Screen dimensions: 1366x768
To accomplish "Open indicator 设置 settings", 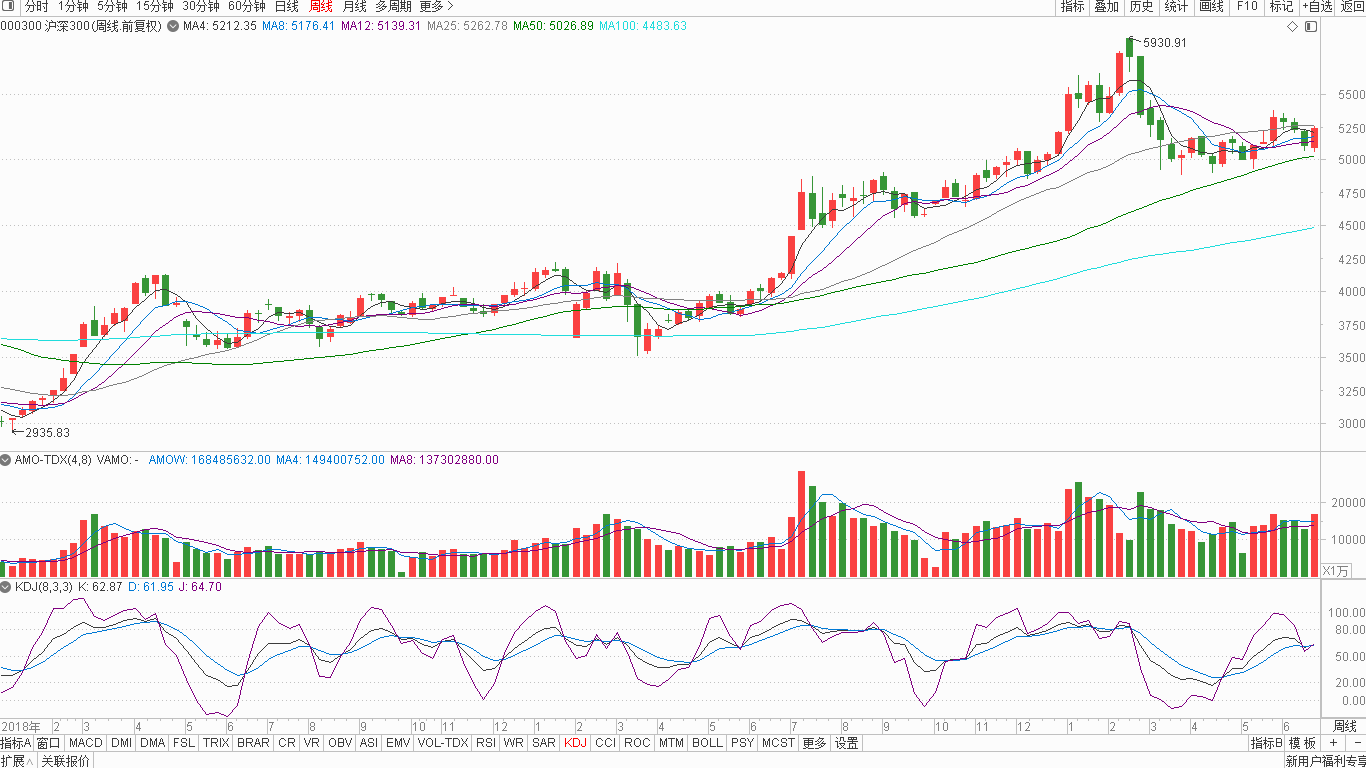I will click(847, 743).
